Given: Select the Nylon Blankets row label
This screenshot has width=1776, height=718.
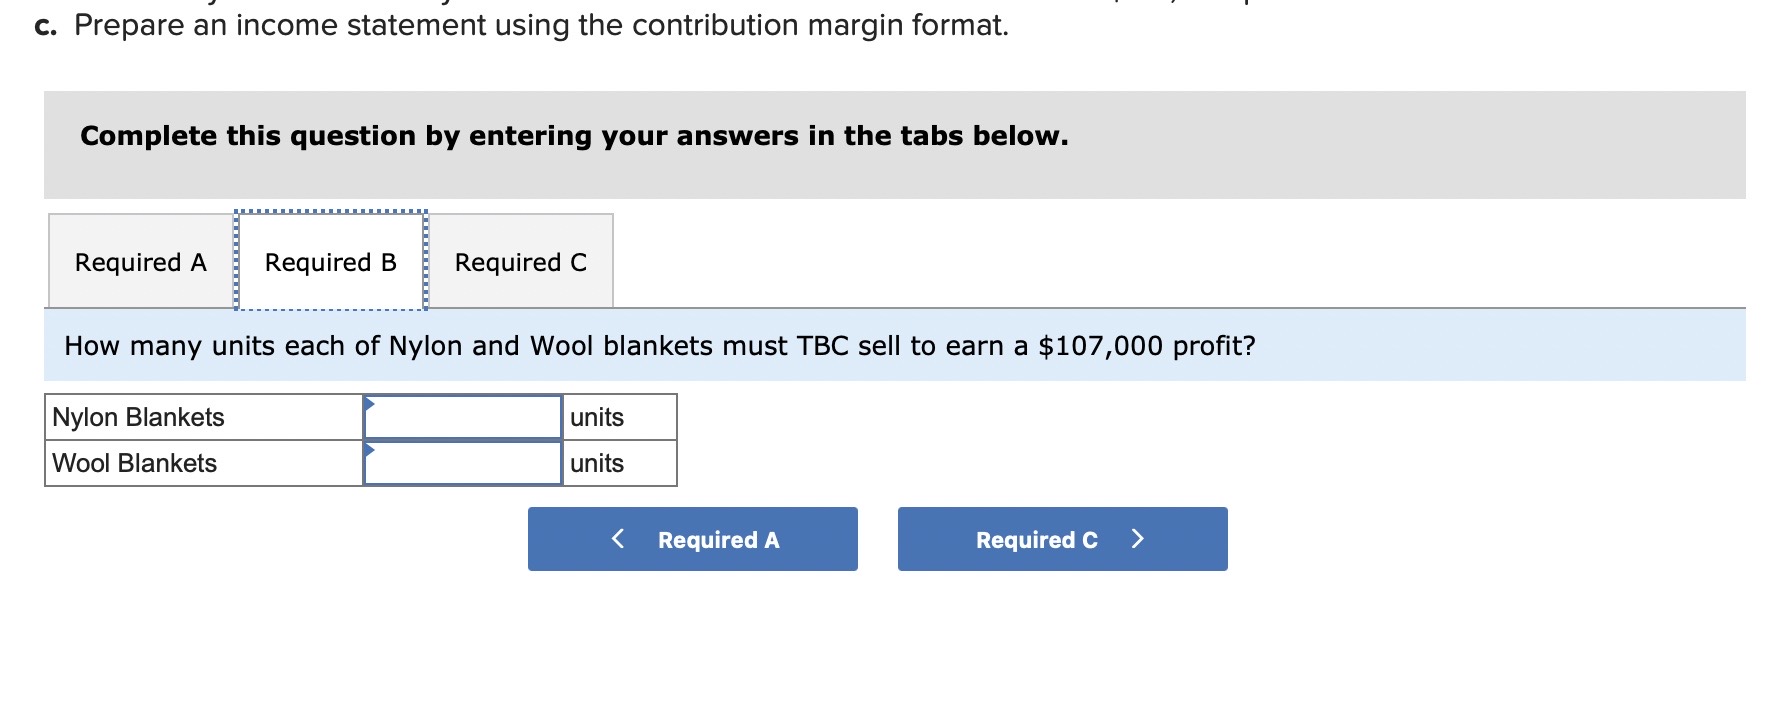Looking at the screenshot, I should pyautogui.click(x=137, y=417).
